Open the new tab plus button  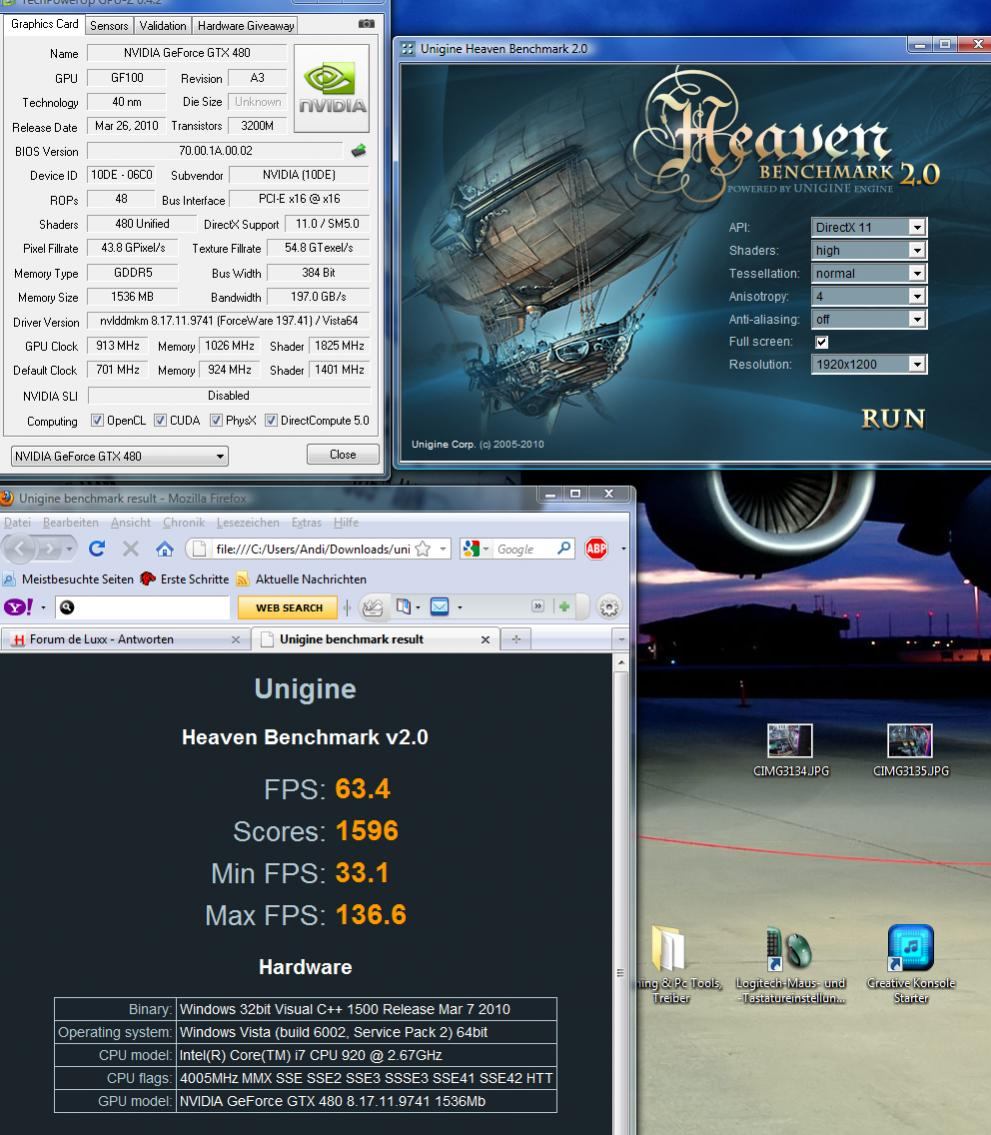point(516,639)
